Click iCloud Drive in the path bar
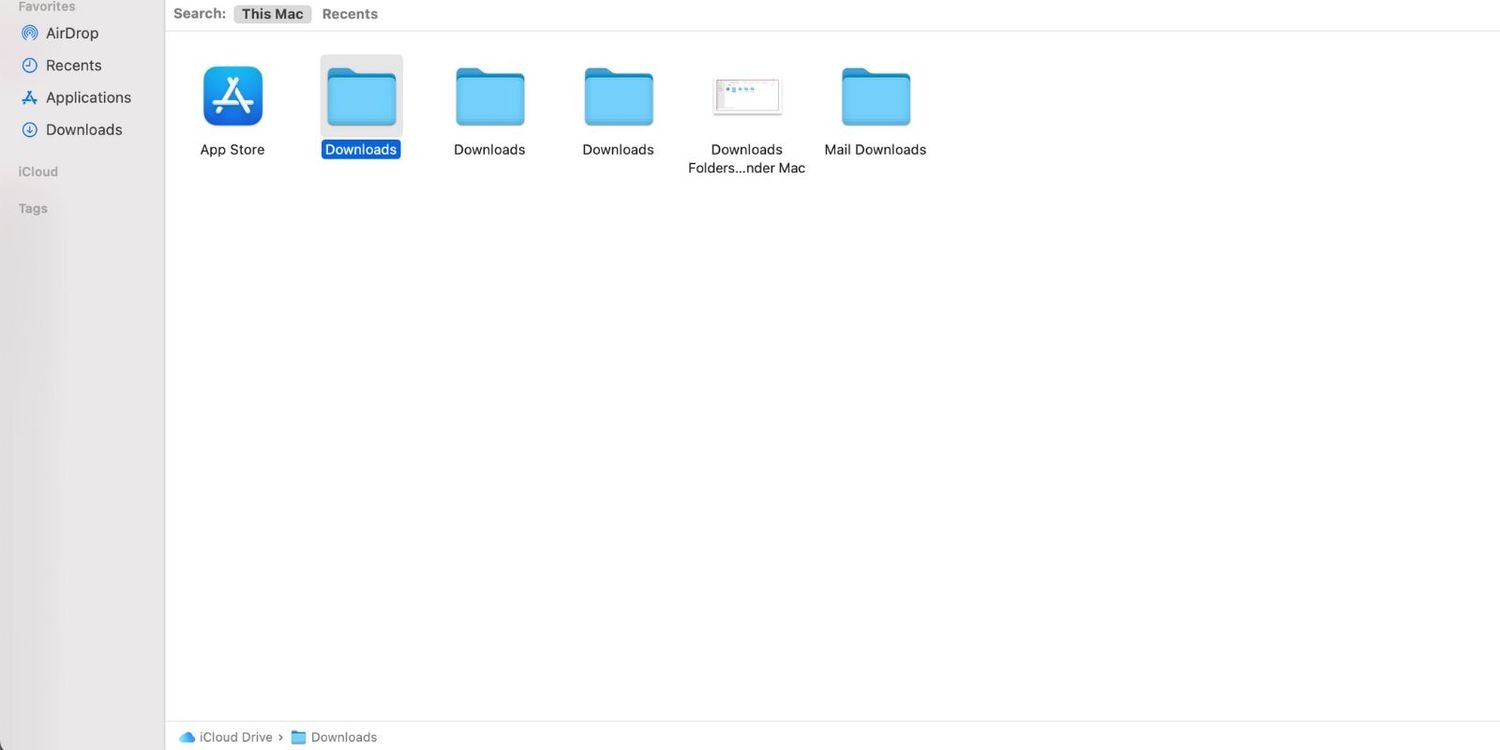The image size is (1500, 750). coord(226,737)
